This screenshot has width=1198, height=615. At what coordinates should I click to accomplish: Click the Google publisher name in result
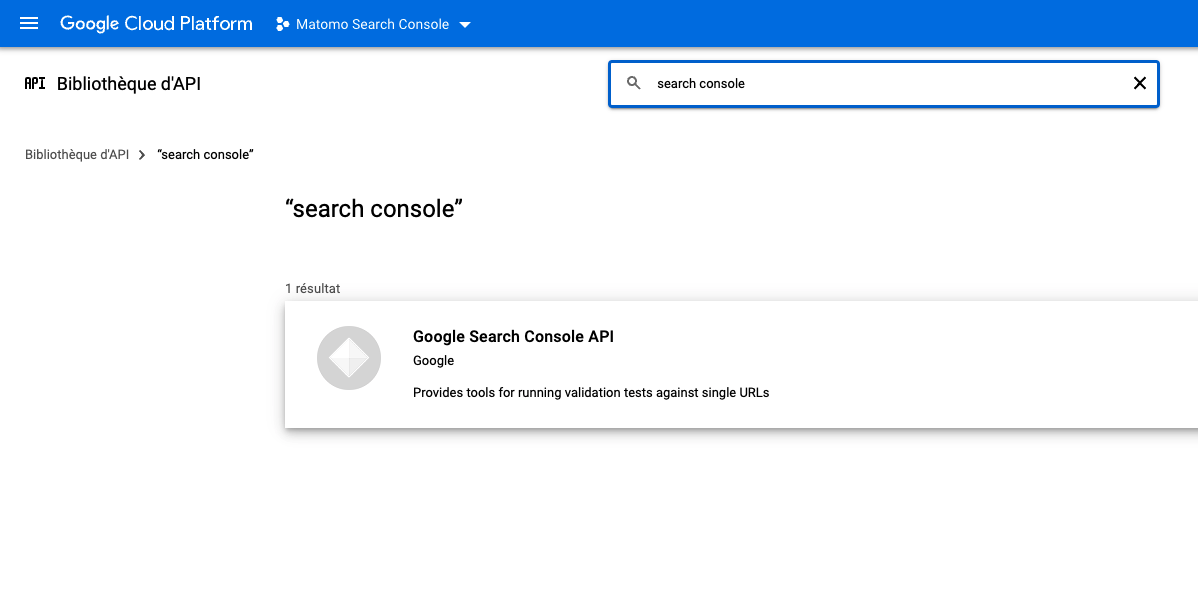point(433,361)
